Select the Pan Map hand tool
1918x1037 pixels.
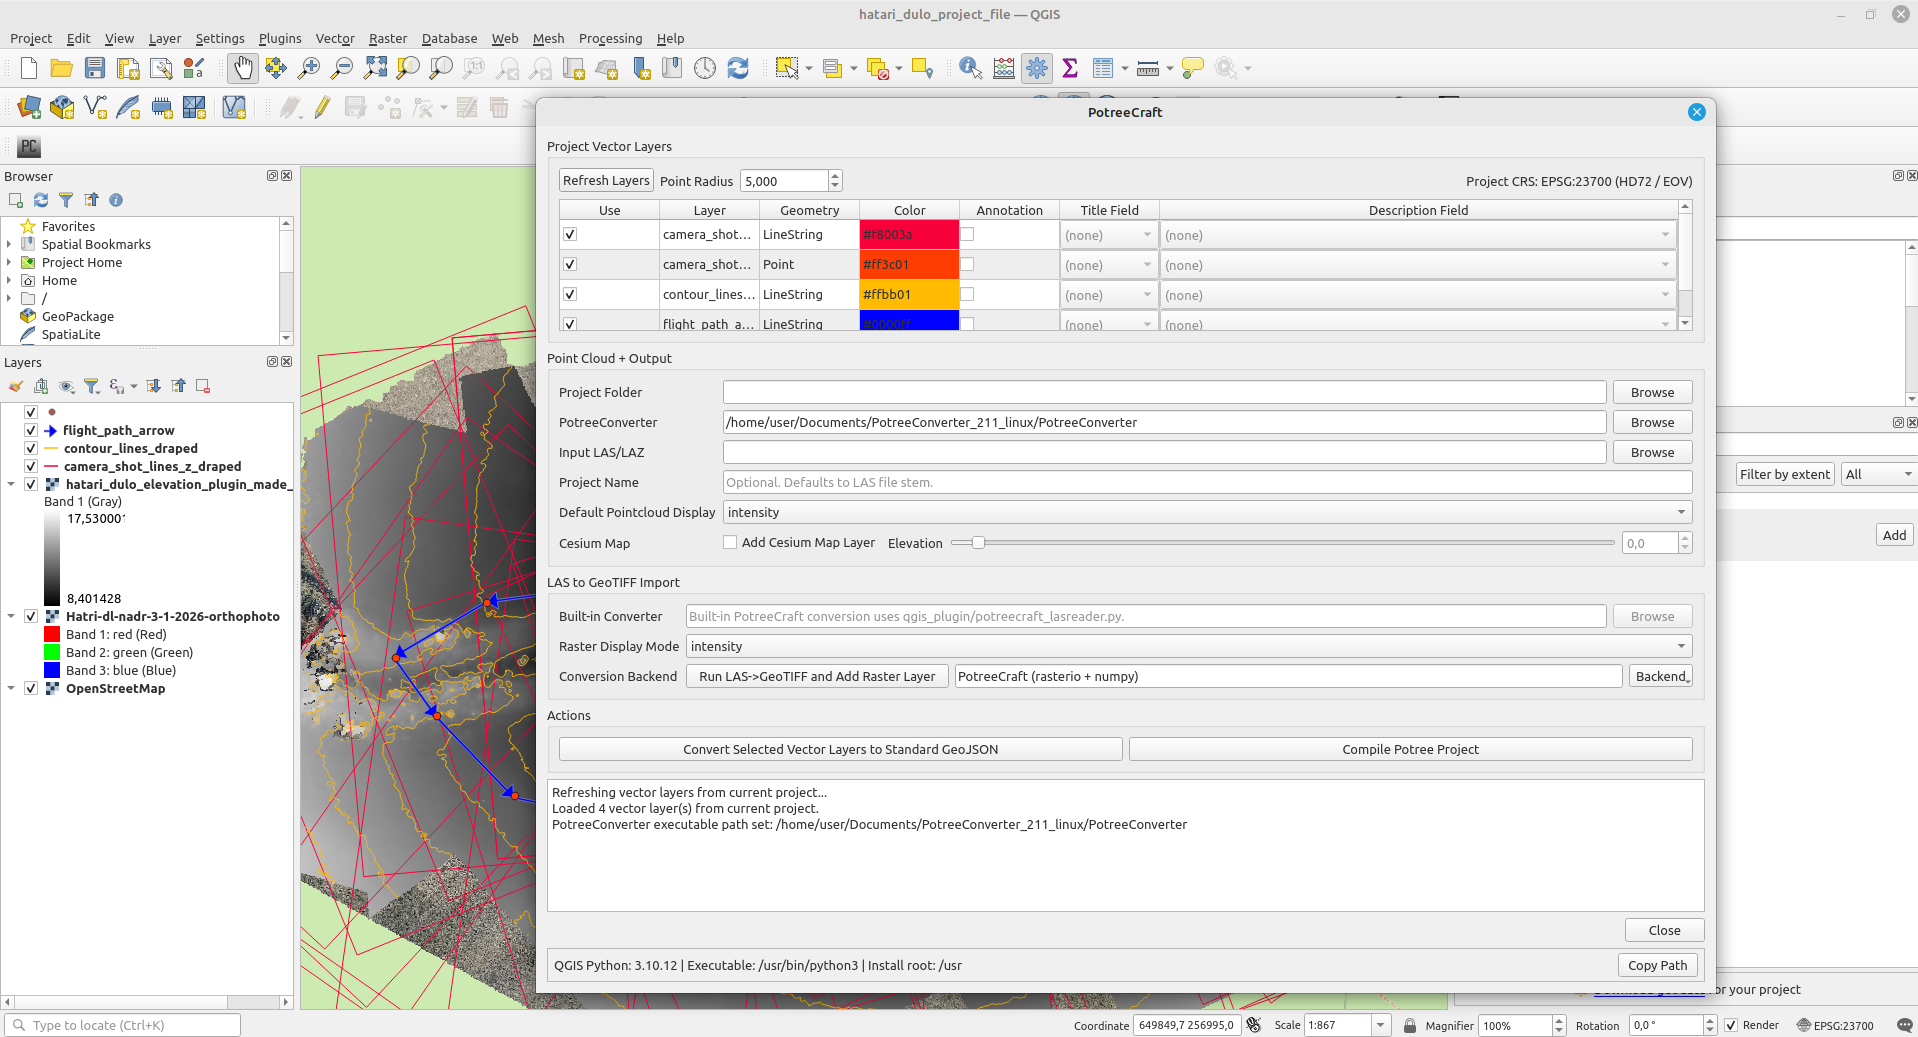243,68
